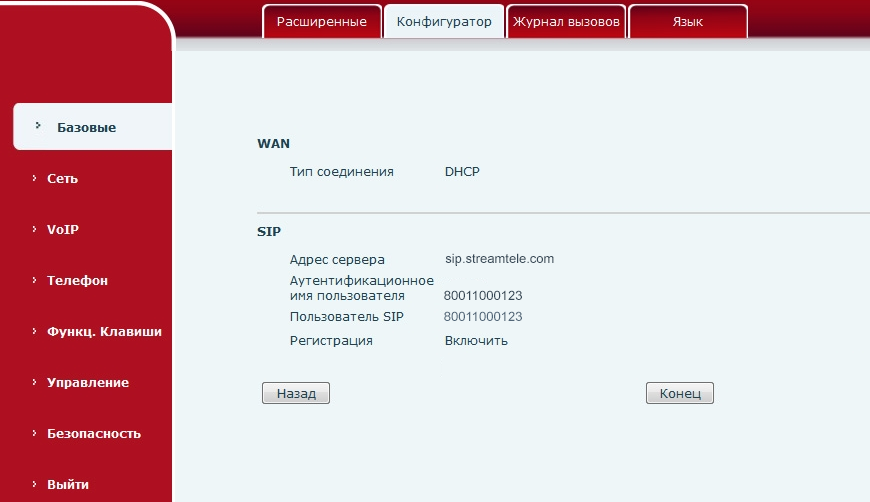Click the Пользователь SIP value
Image resolution: width=870 pixels, height=502 pixels.
click(483, 317)
